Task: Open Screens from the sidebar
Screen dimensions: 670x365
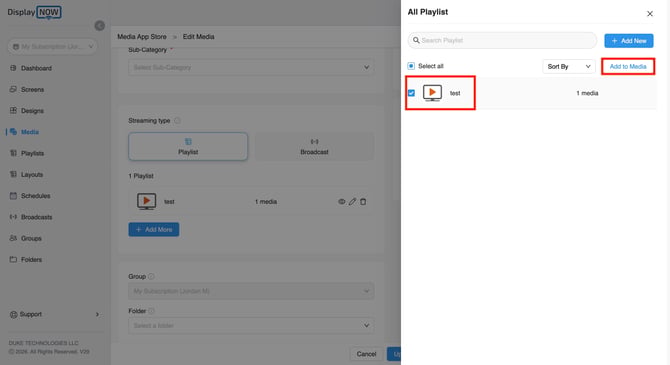Action: point(32,89)
